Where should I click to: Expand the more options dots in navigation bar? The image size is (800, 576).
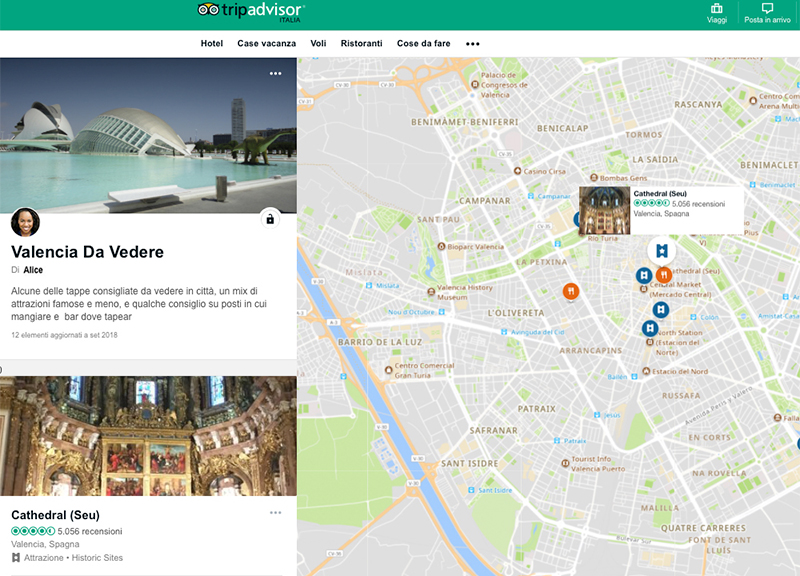click(473, 44)
